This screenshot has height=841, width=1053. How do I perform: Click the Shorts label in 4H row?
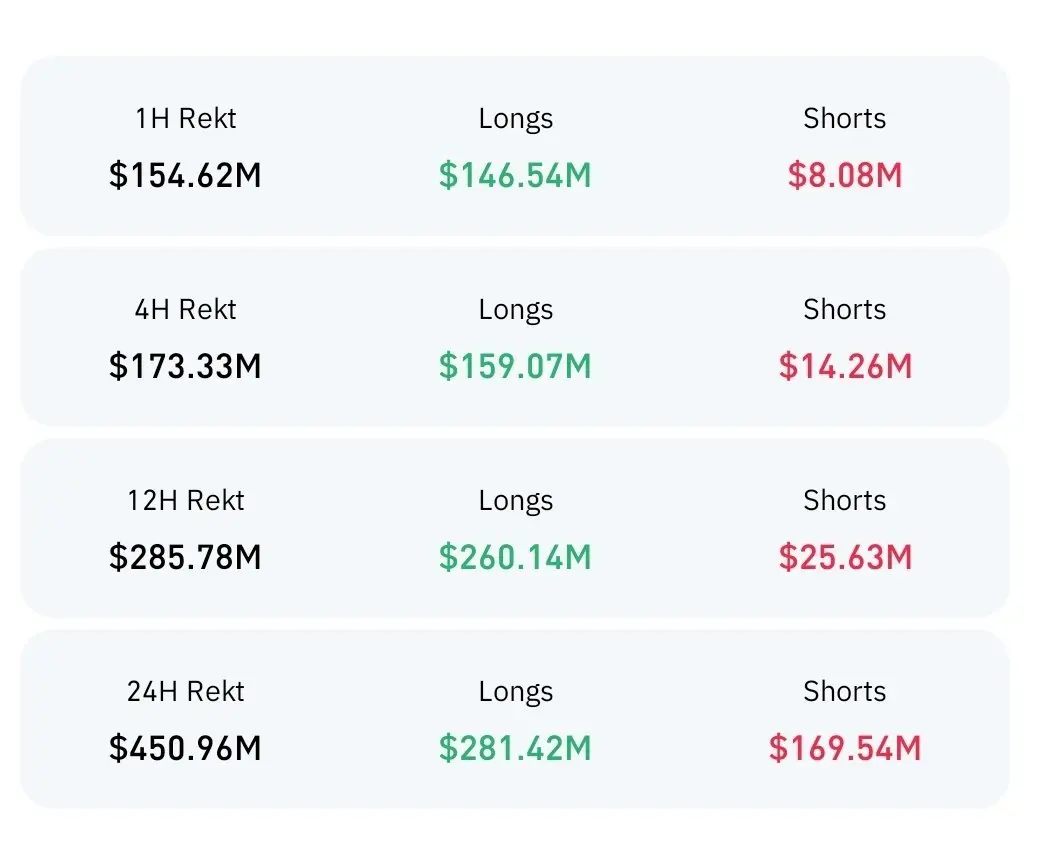(x=845, y=309)
